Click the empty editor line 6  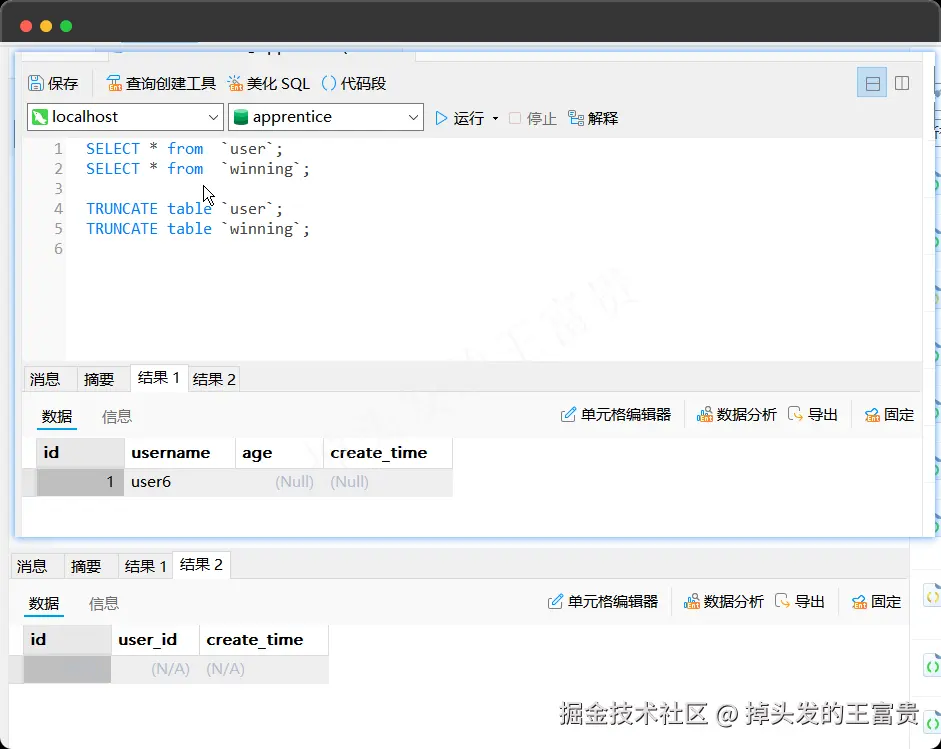click(x=492, y=248)
